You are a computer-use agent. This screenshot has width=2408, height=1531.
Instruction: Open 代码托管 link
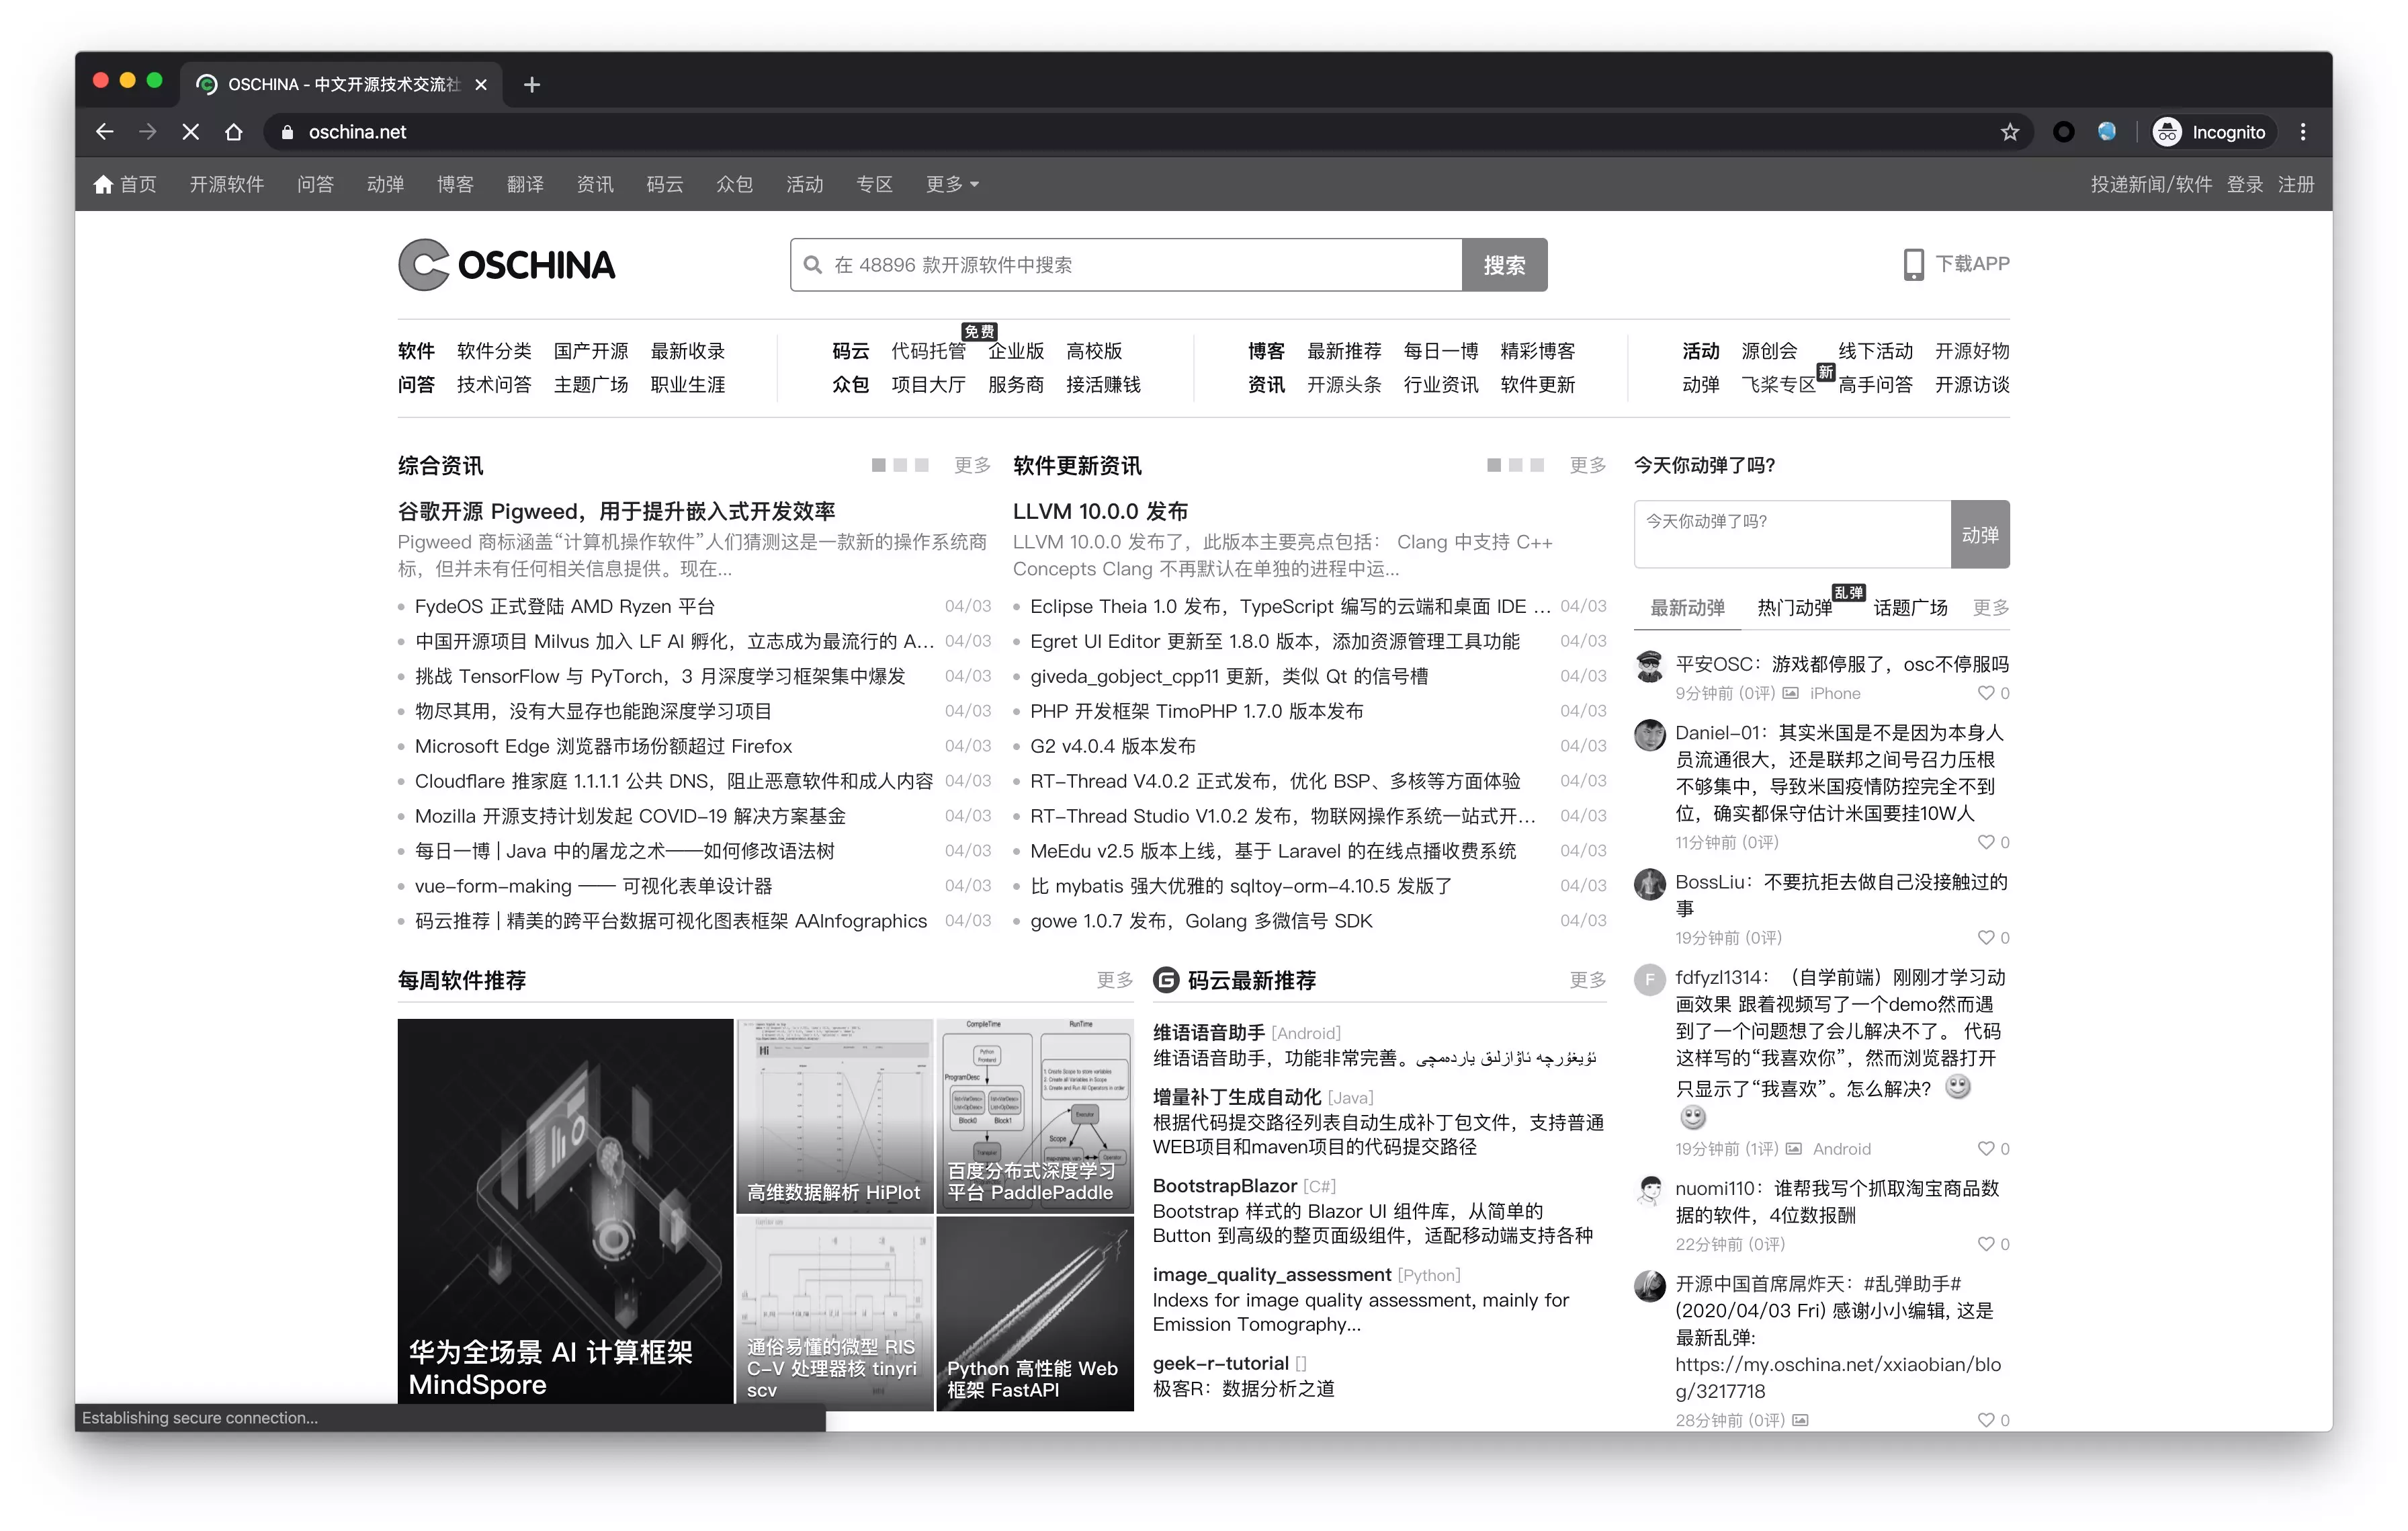coord(928,351)
